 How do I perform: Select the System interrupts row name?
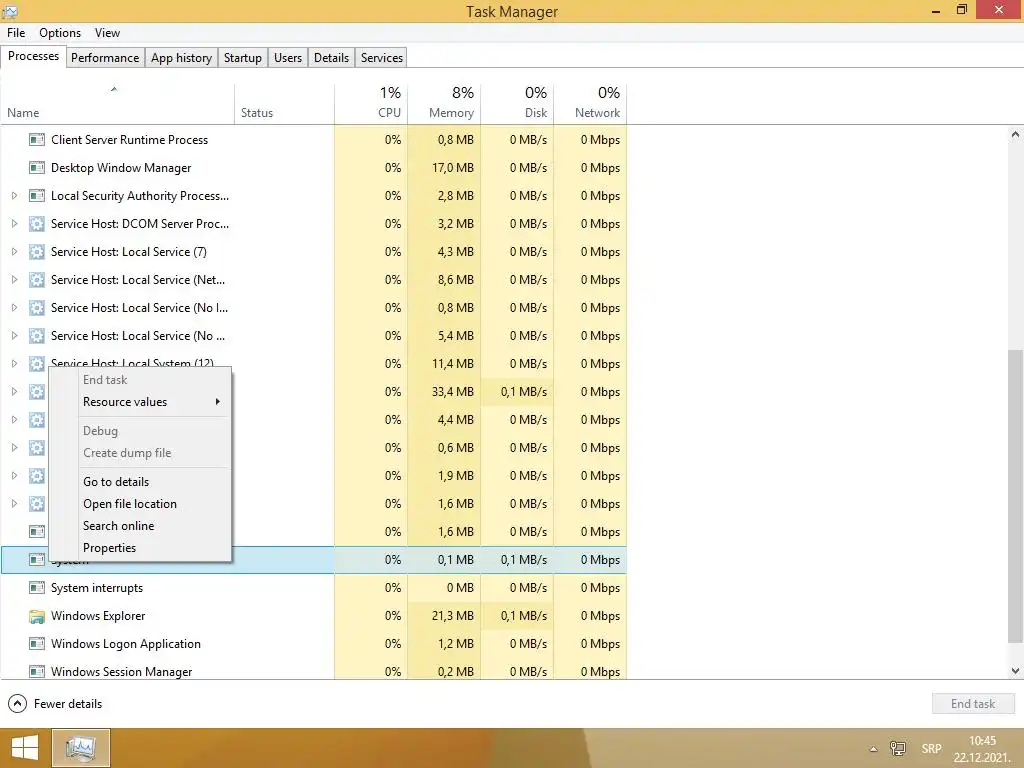pos(97,588)
